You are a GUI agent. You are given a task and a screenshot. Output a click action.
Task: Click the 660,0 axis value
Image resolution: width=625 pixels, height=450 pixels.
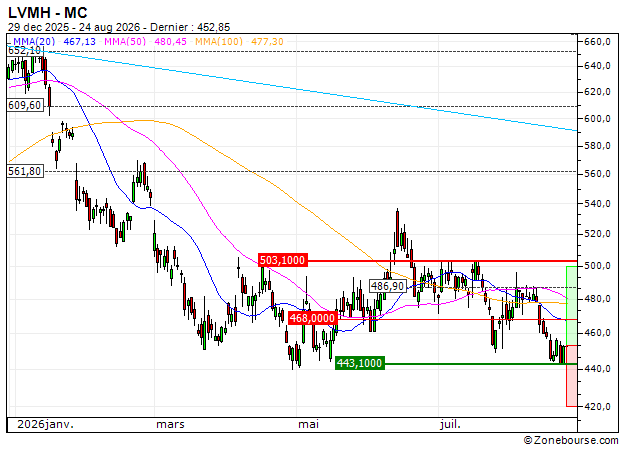pyautogui.click(x=597, y=42)
